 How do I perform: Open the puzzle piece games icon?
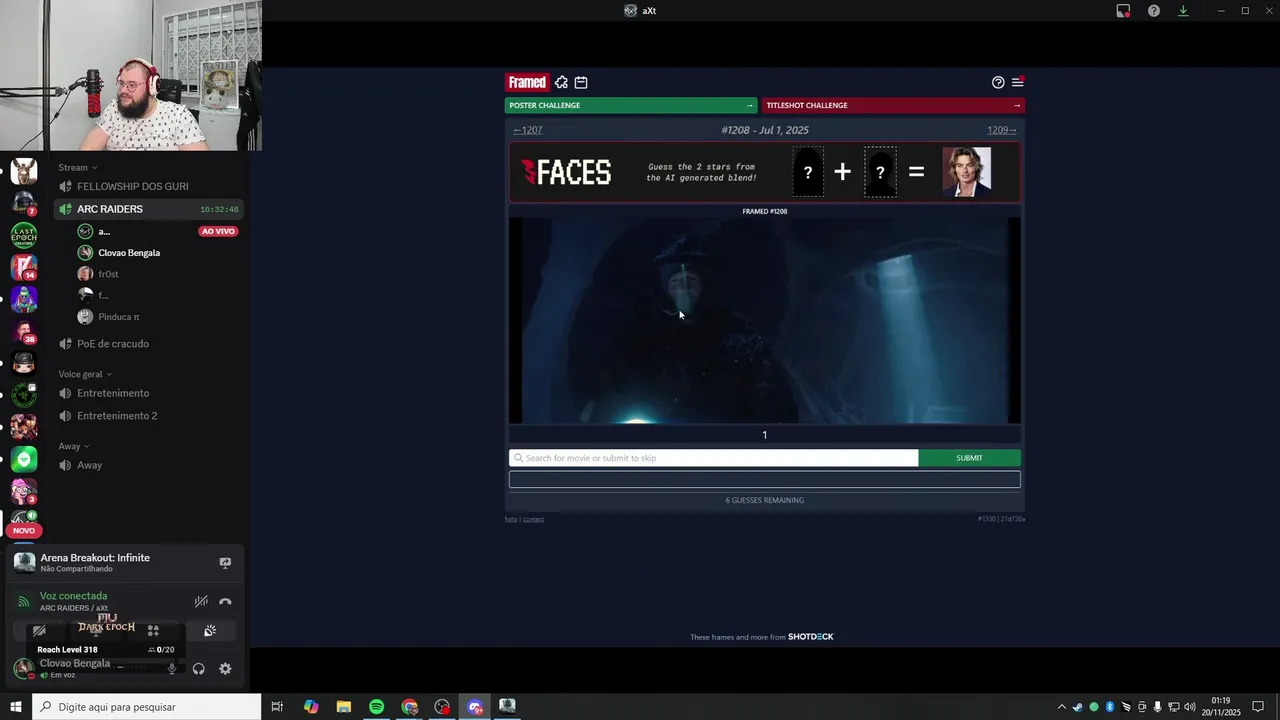pos(561,82)
